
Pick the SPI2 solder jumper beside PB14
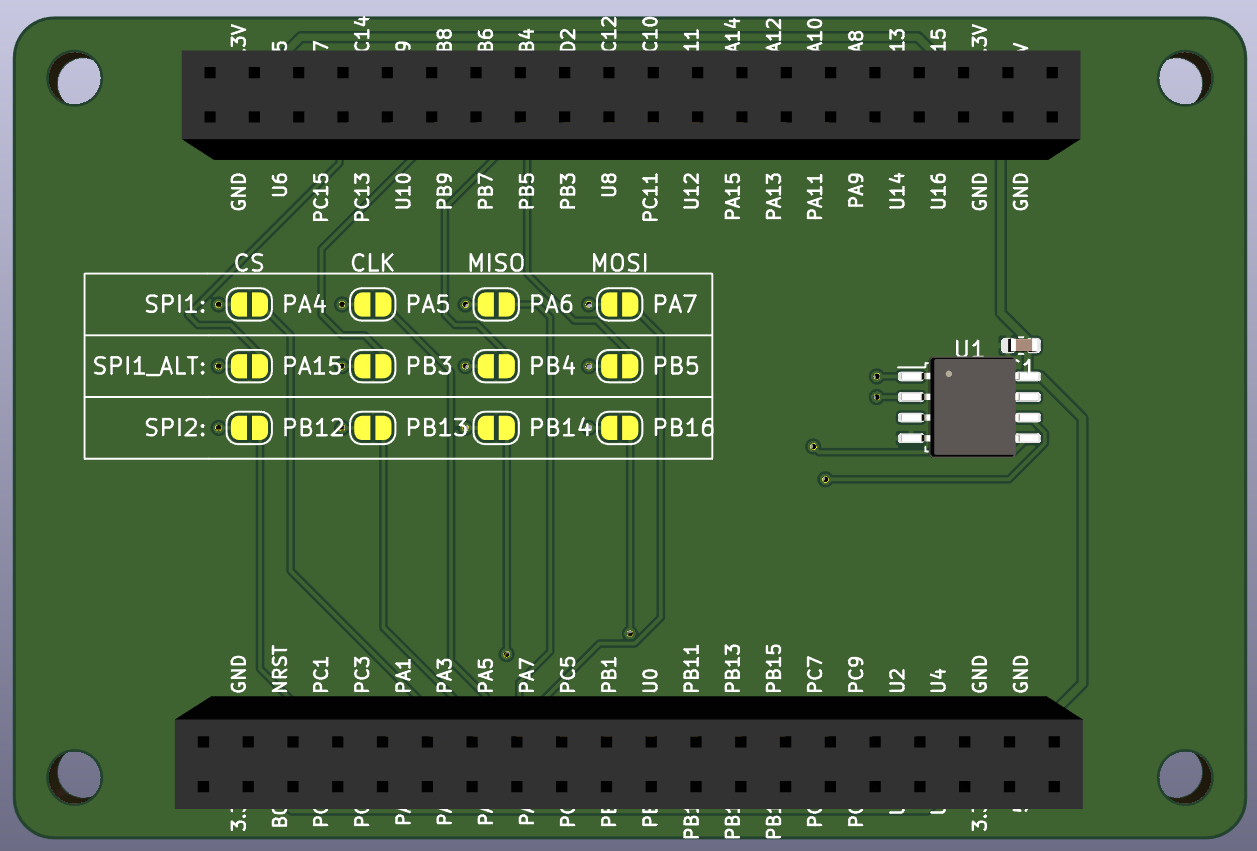(495, 428)
